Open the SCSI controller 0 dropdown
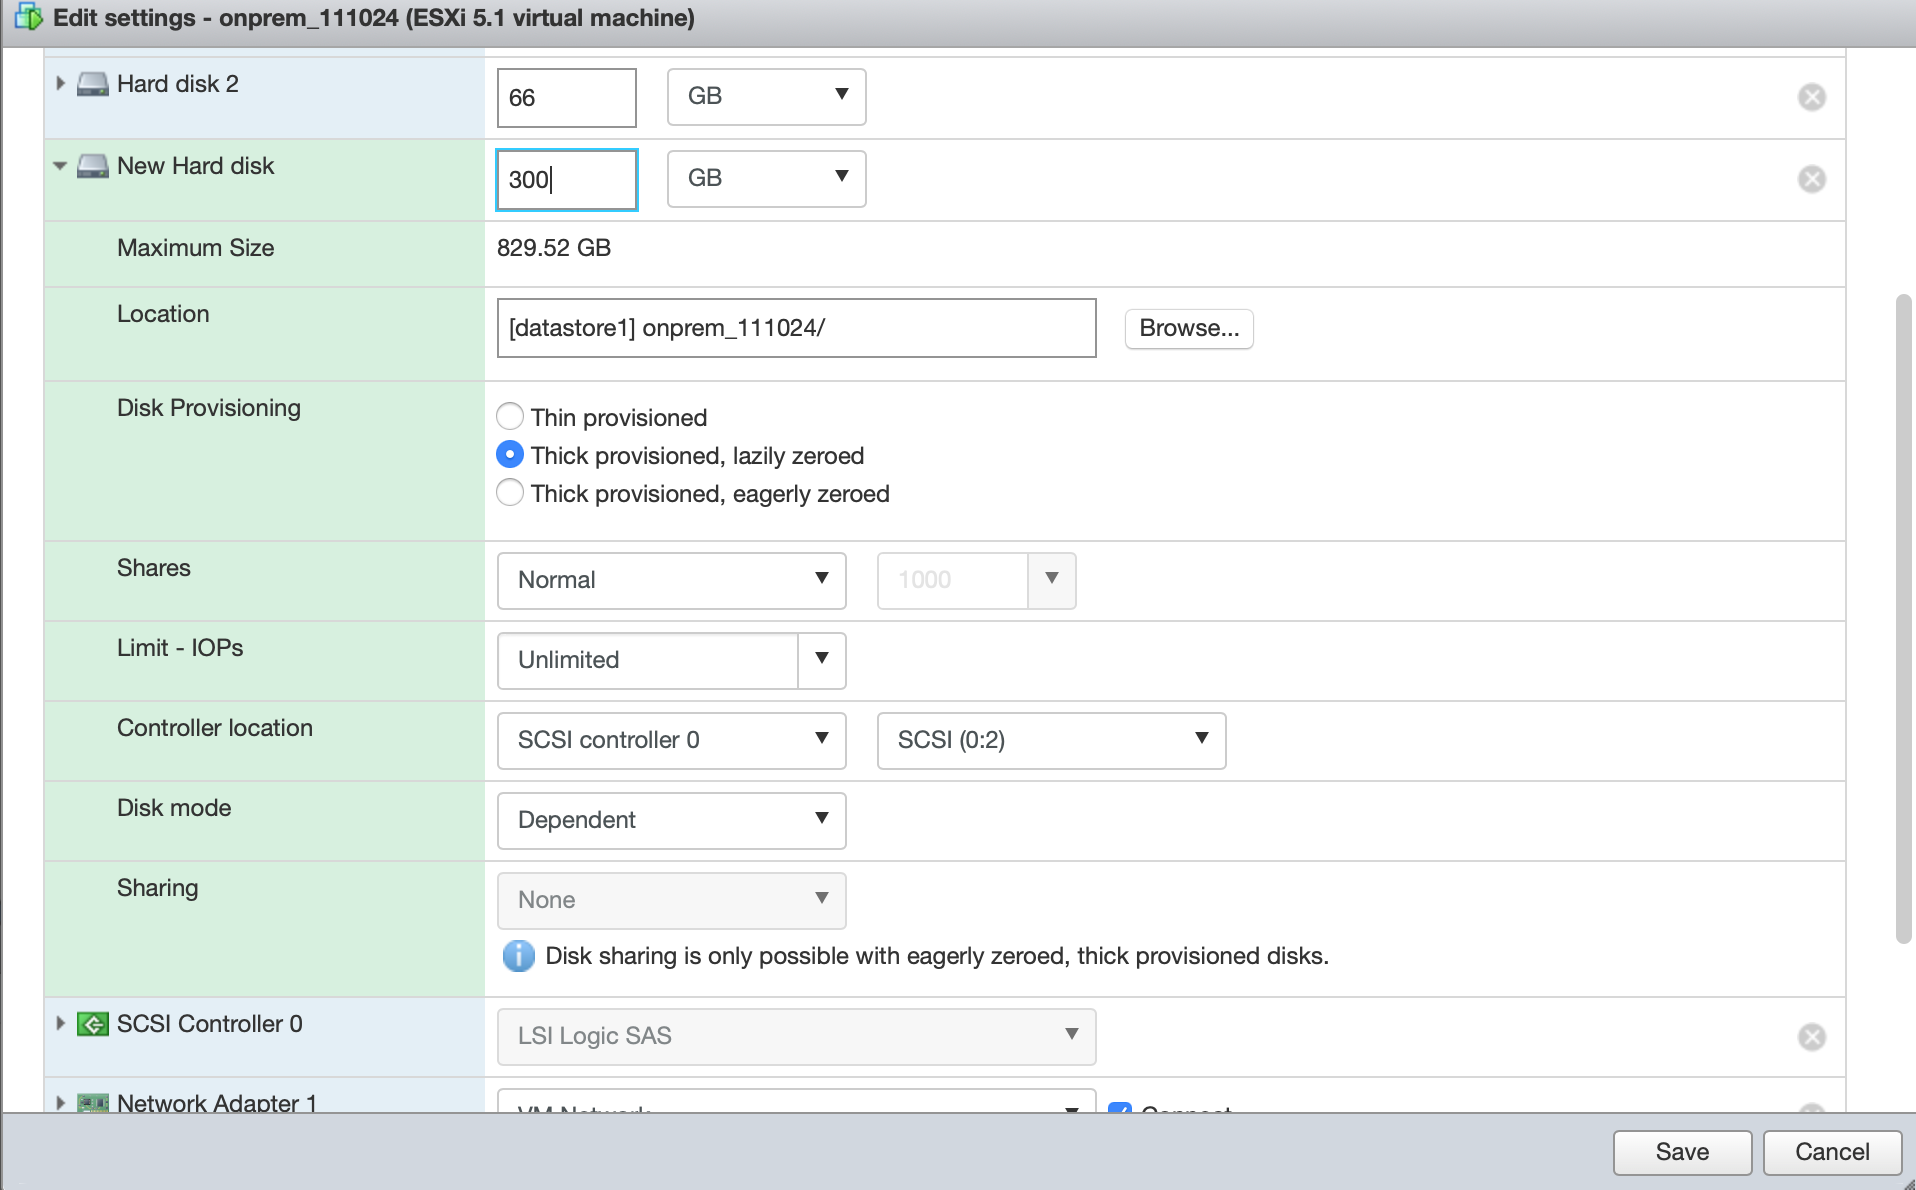 pos(672,740)
